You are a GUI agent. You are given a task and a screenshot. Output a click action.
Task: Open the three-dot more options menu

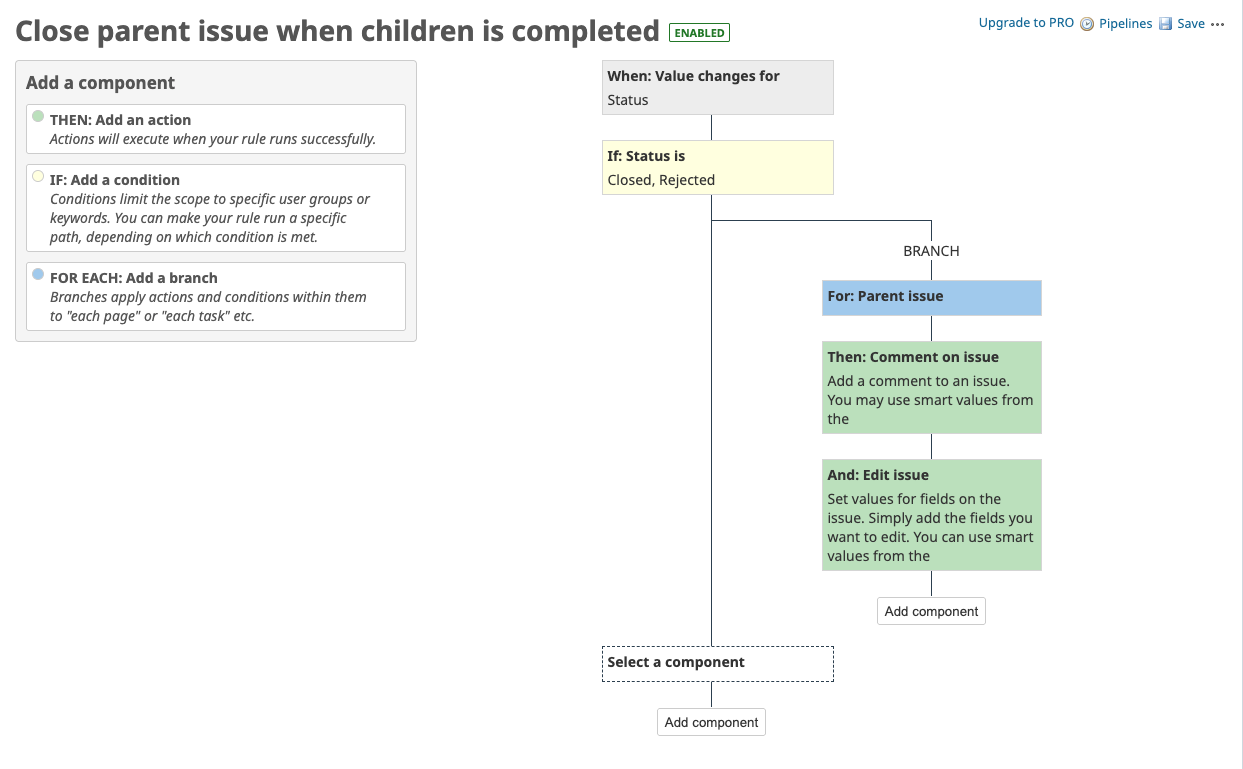(x=1217, y=24)
